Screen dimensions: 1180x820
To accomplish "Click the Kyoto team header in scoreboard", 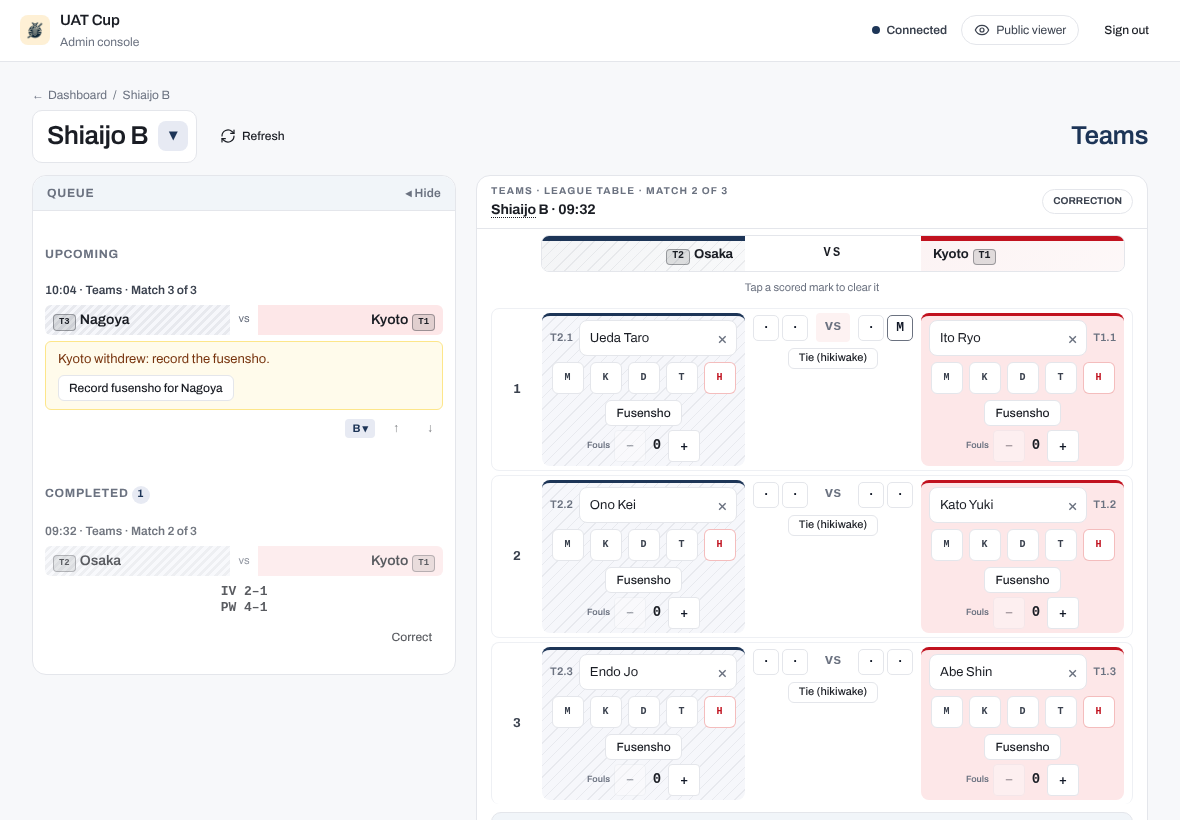I will pyautogui.click(x=1022, y=254).
